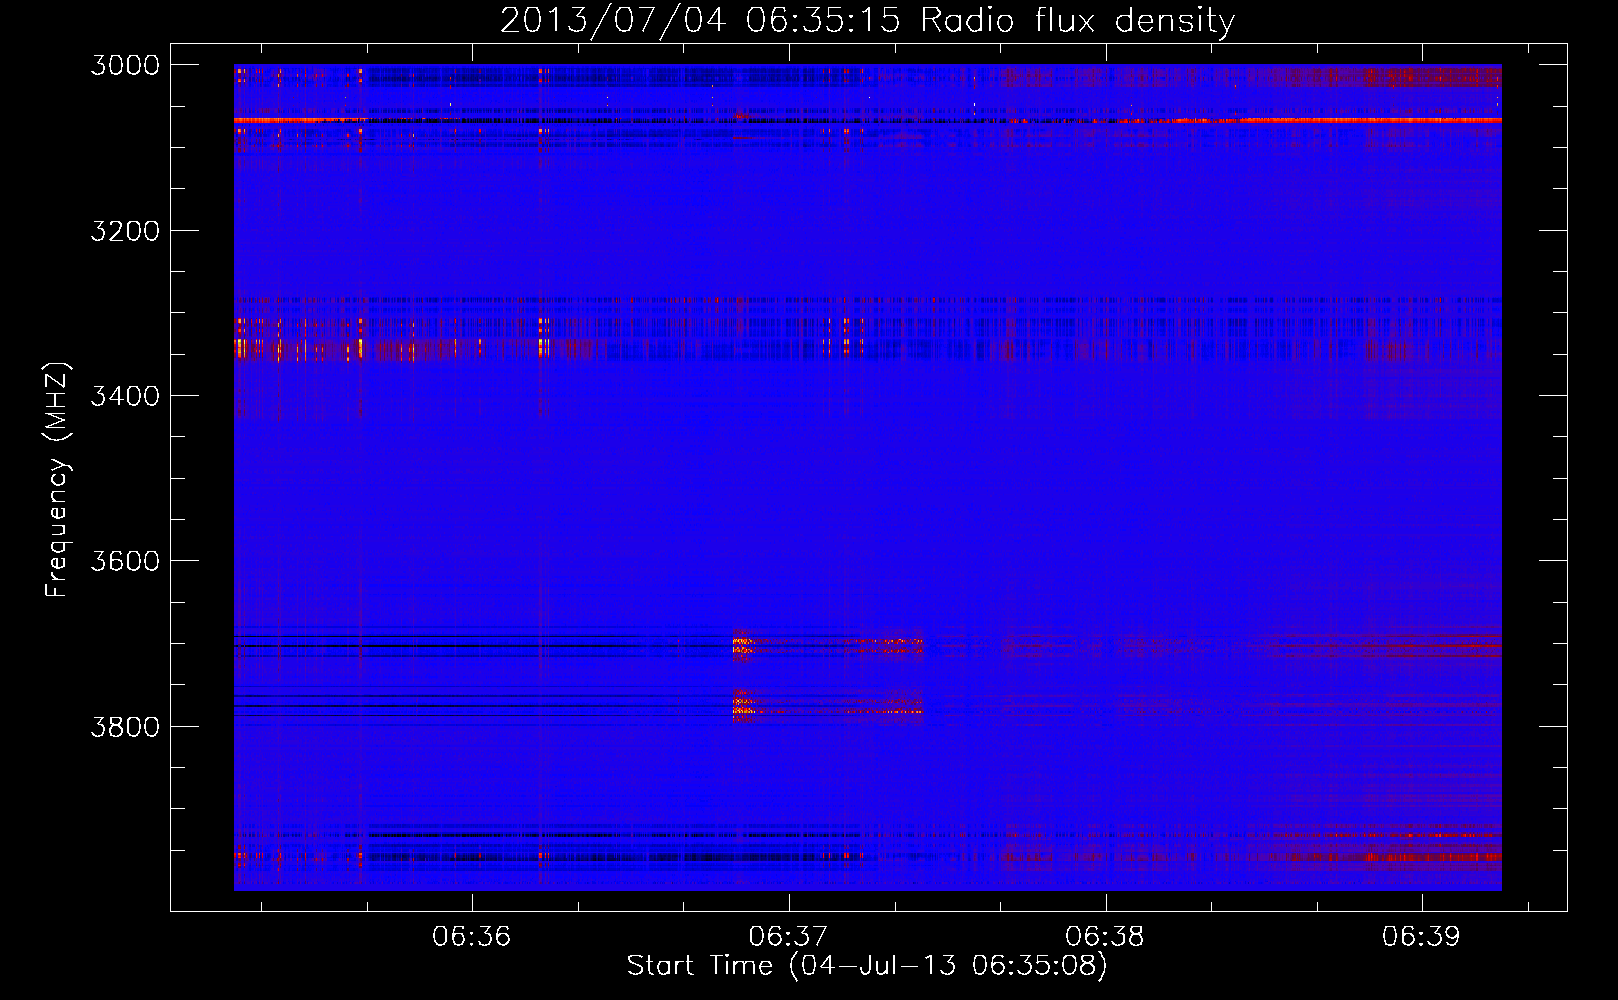Click the 3600 frequency tick label
Screen dimensions: 1618x1000
pos(125,561)
